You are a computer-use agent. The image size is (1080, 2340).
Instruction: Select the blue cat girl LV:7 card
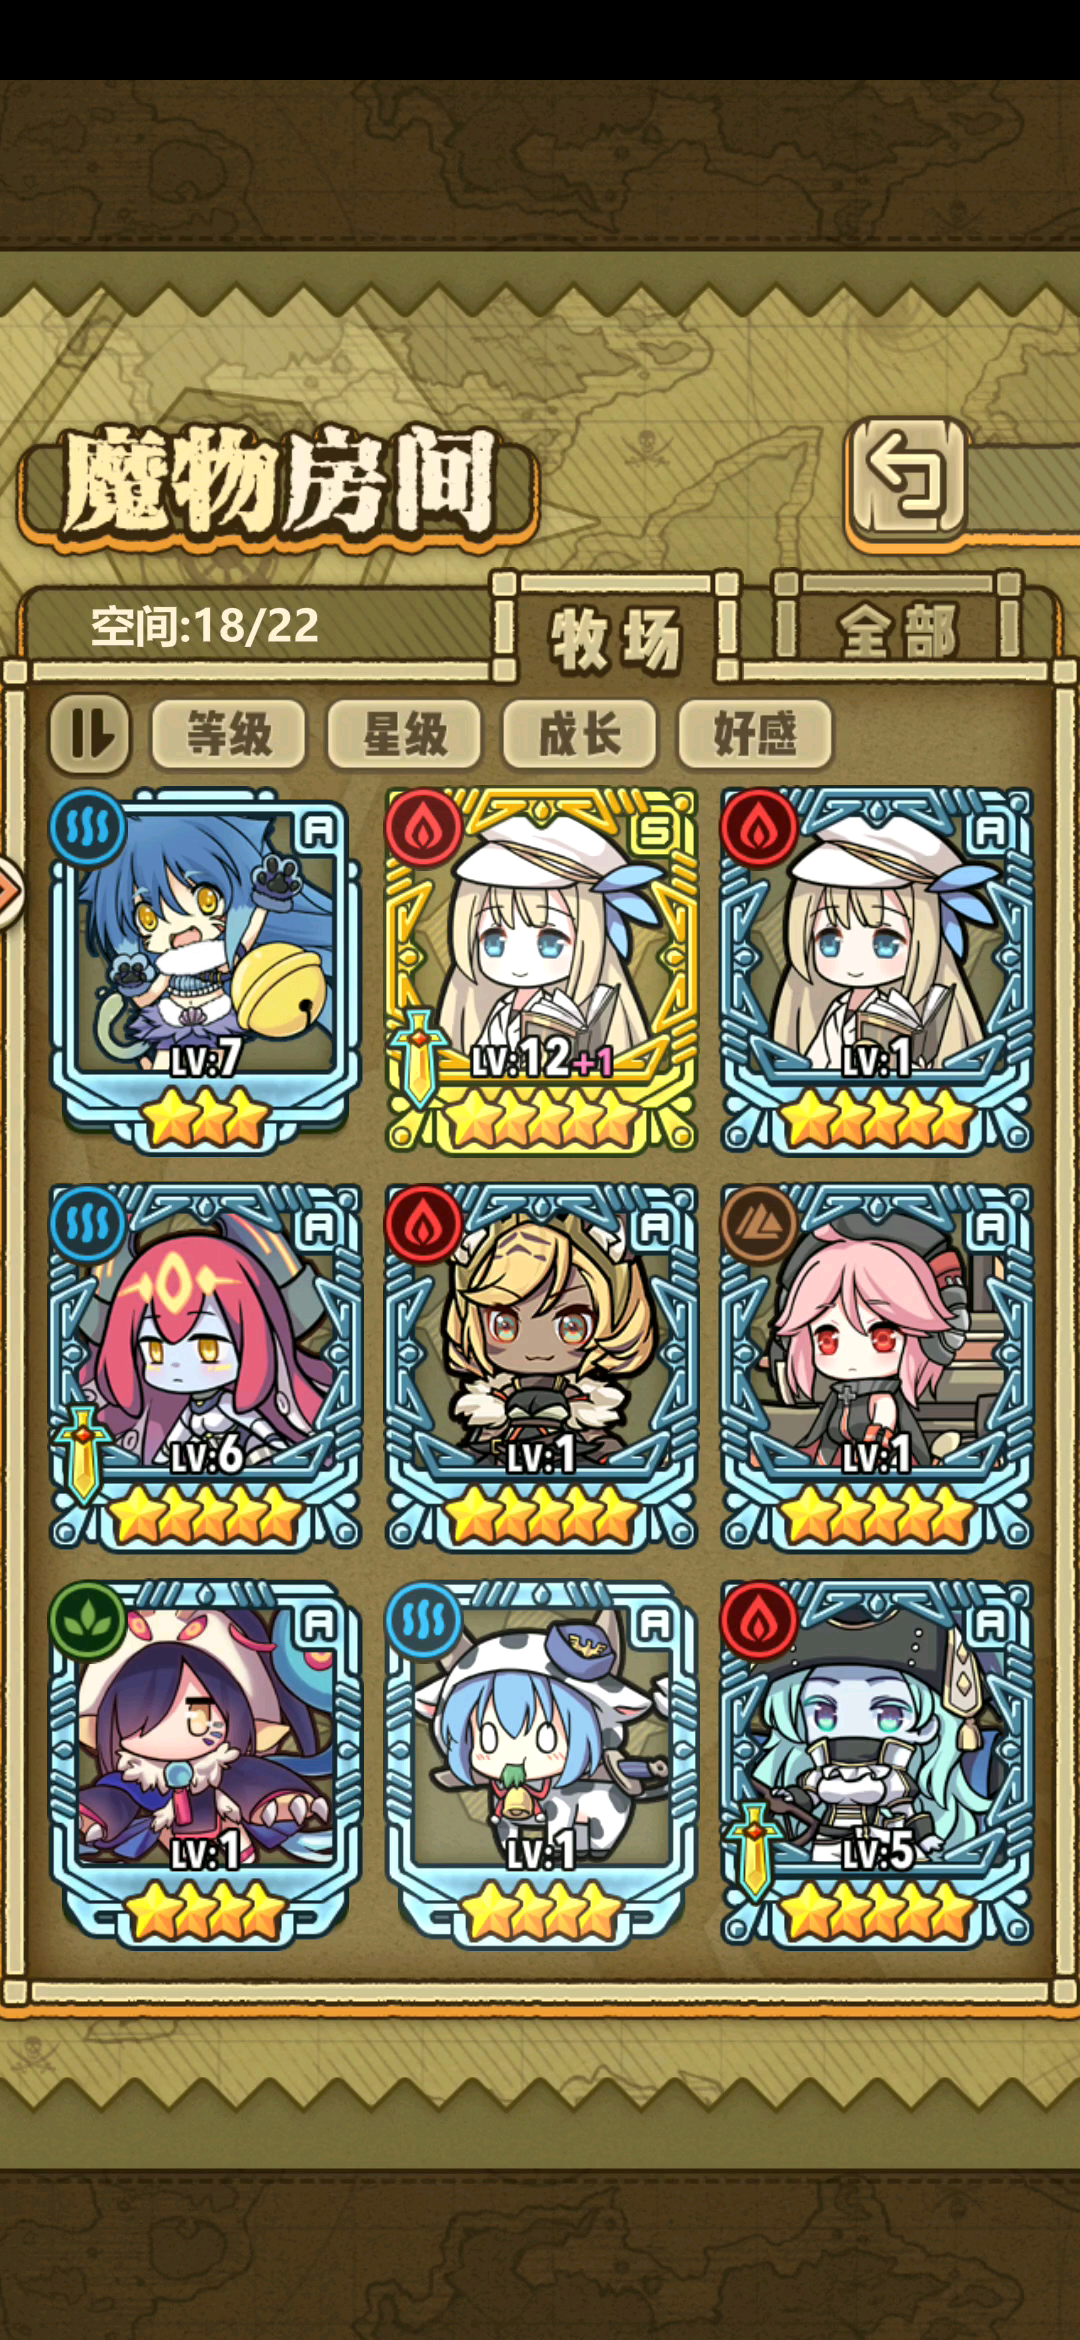pos(205,971)
